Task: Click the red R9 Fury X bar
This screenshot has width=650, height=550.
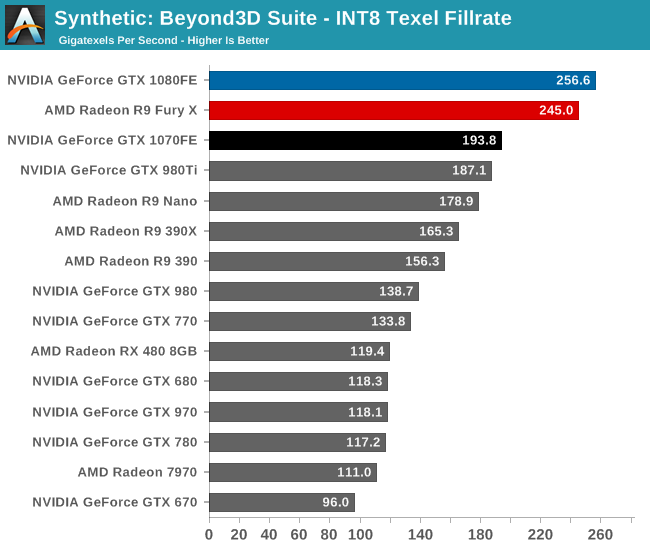Action: pyautogui.click(x=394, y=111)
